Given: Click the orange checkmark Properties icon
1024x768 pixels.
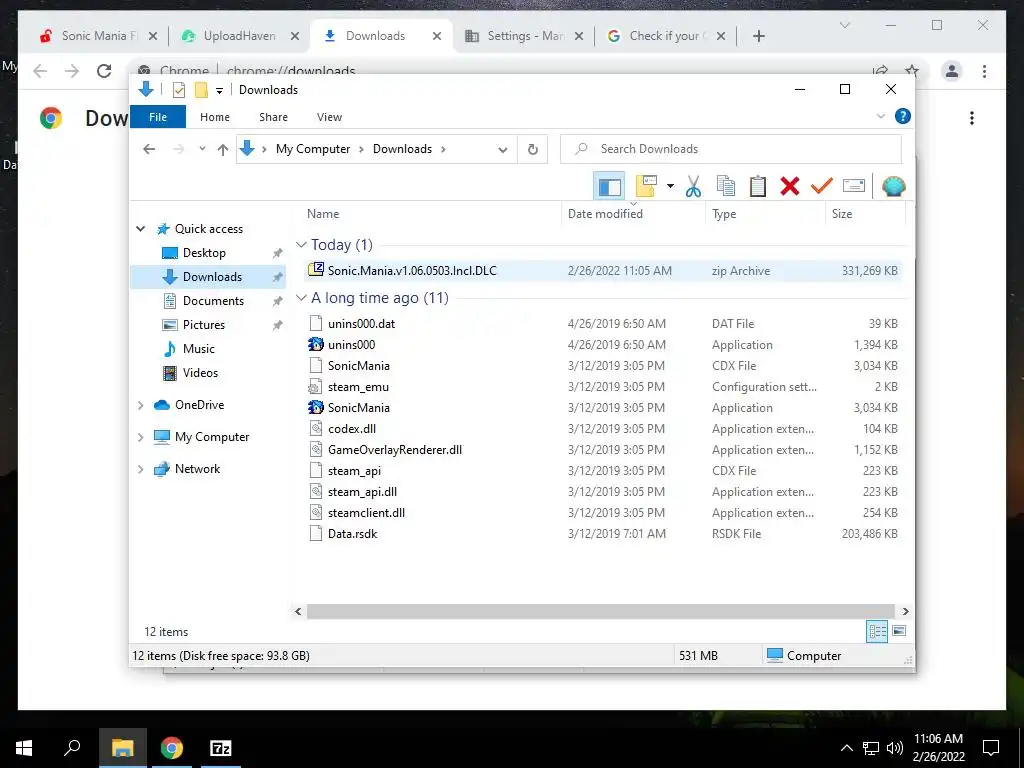Looking at the screenshot, I should (822, 186).
